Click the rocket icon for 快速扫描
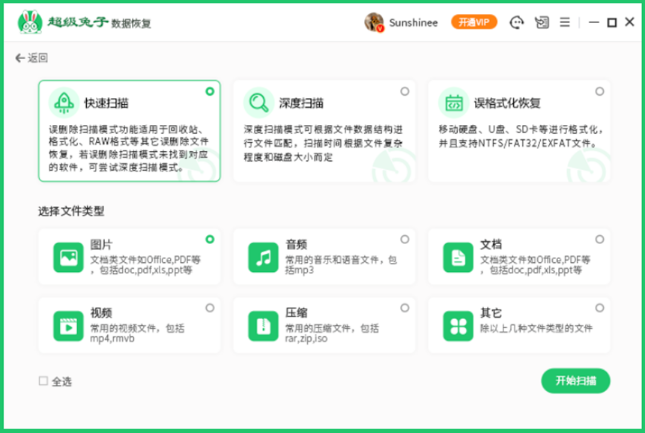This screenshot has height=433, width=645. (x=64, y=103)
